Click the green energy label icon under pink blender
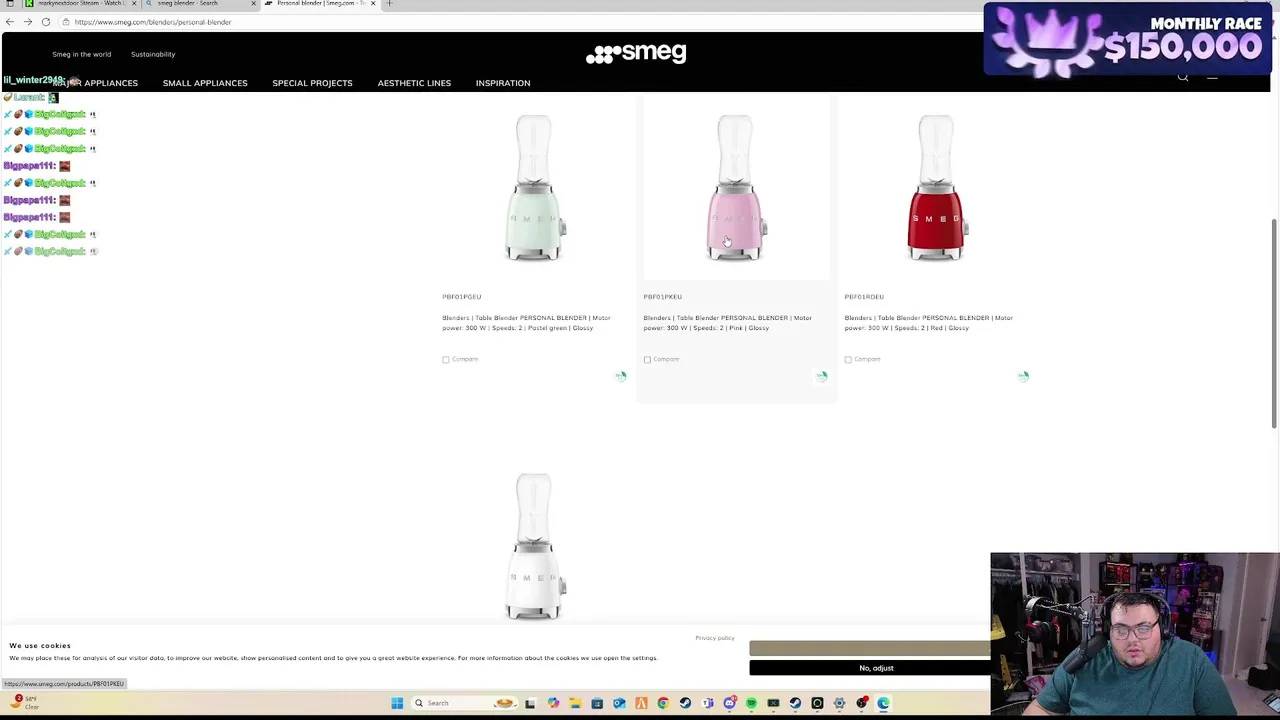 [x=822, y=376]
